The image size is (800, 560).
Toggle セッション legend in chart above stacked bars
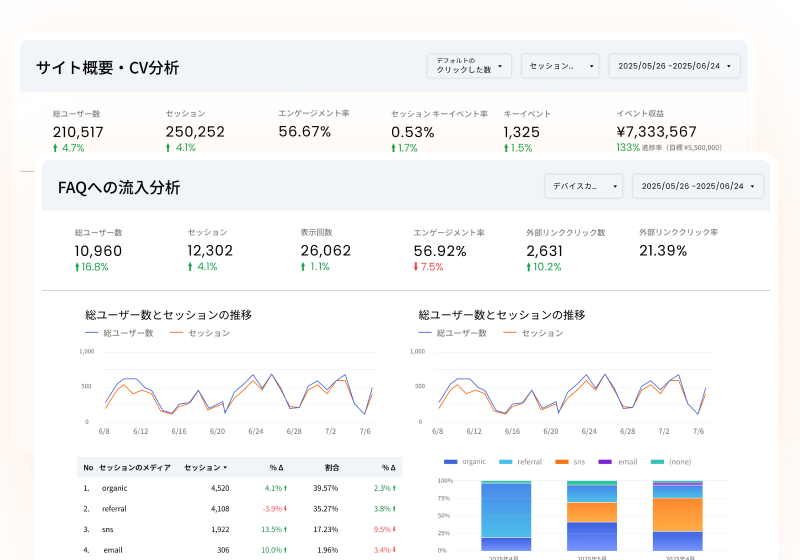coord(533,333)
